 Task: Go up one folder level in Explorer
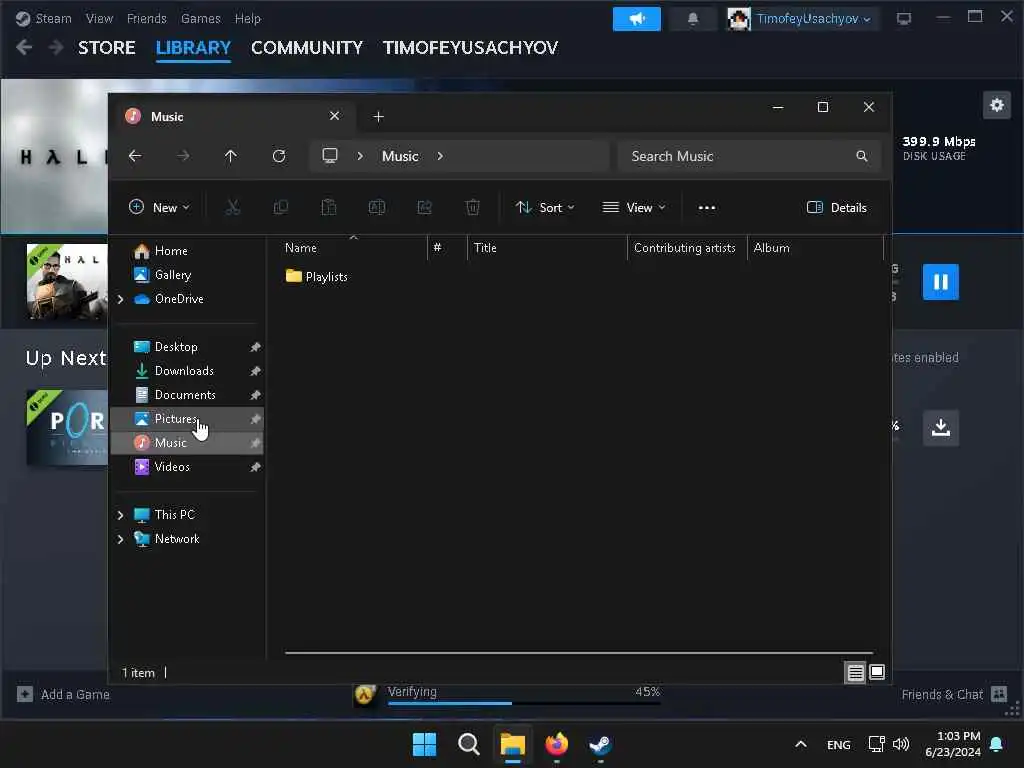(231, 156)
